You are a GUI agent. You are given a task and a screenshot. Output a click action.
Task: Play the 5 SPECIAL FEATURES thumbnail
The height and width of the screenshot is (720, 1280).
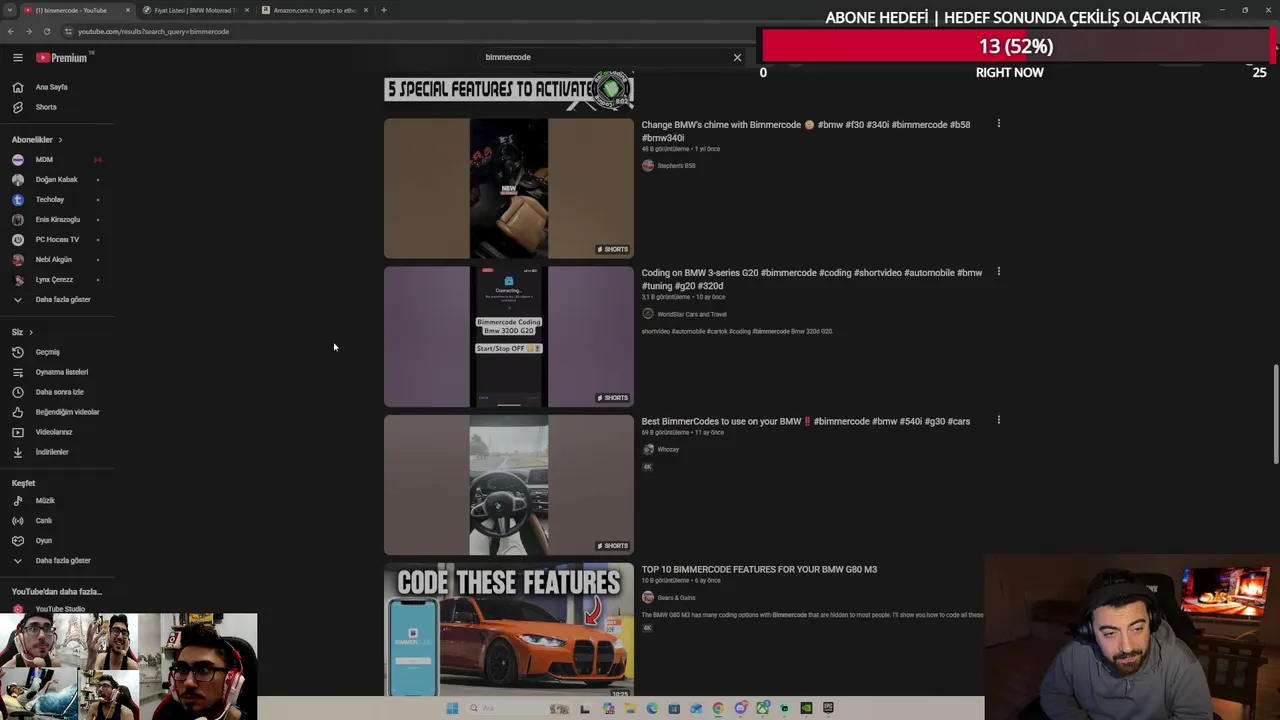point(509,91)
